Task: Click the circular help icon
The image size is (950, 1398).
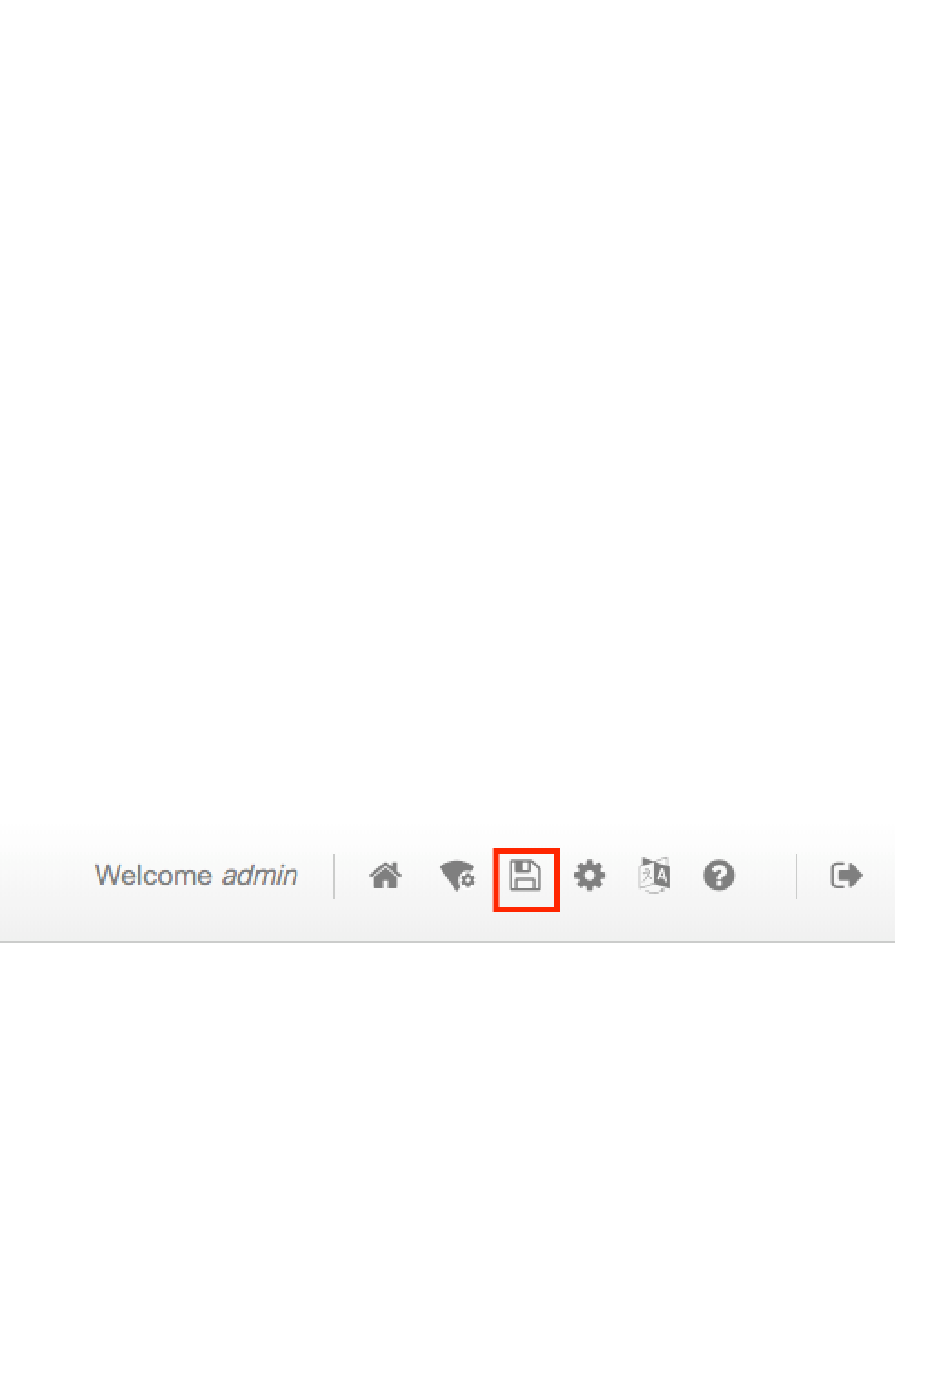Action: [x=719, y=876]
